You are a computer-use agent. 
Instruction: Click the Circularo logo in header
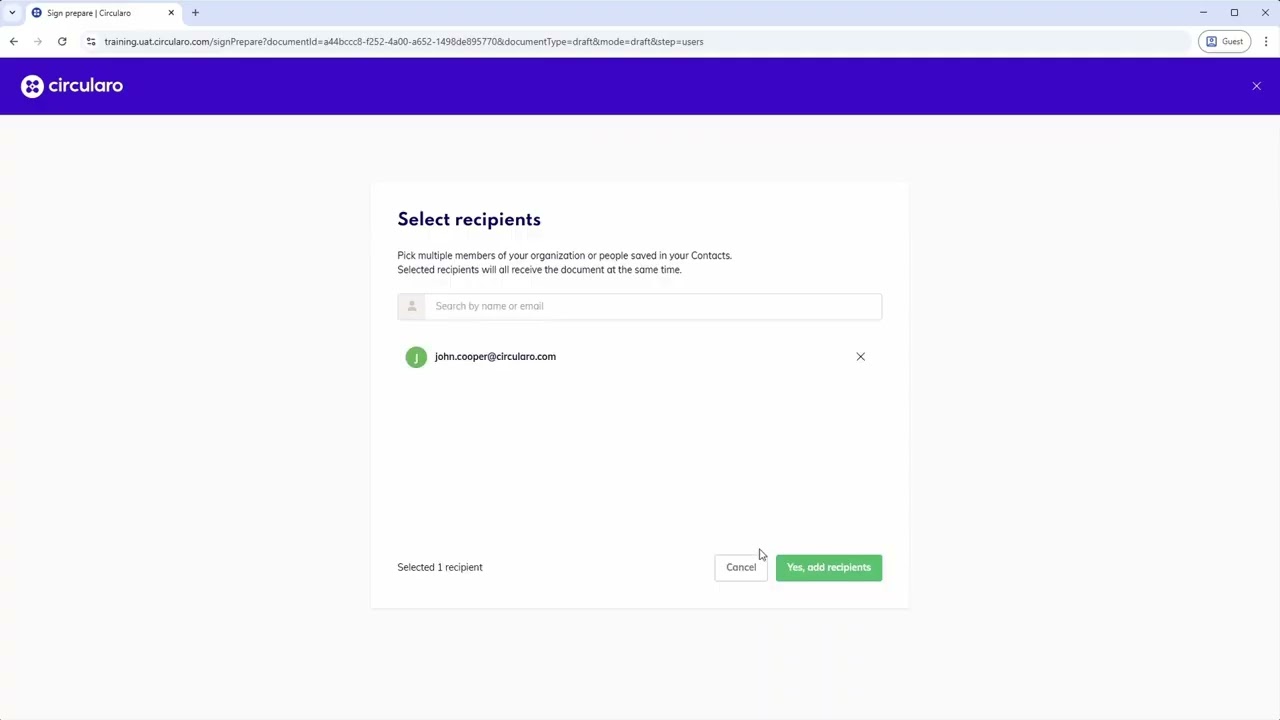(72, 86)
